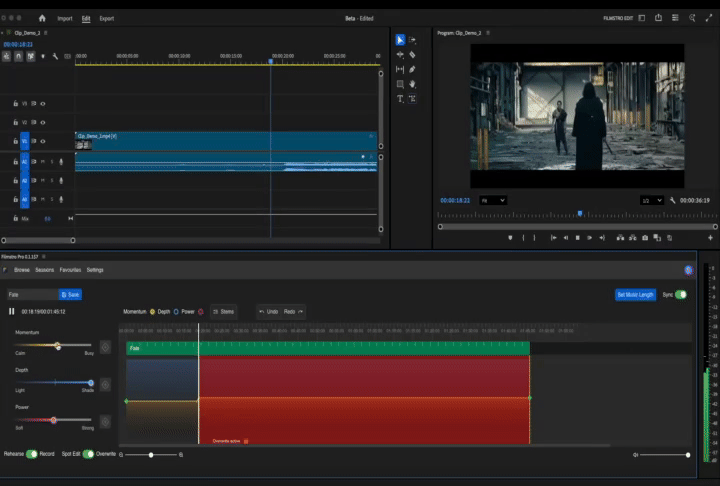
Task: Pick the Pen tool
Action: pos(412,69)
